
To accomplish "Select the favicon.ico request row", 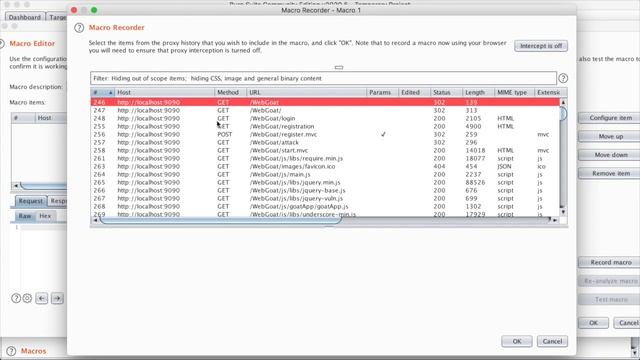I will pyautogui.click(x=325, y=167).
